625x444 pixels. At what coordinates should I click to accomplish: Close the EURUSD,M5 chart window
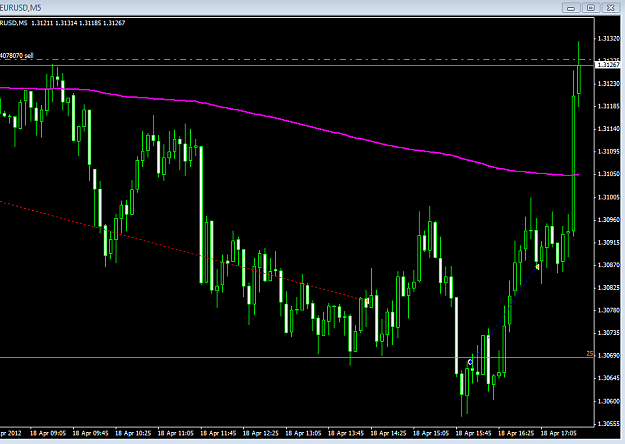pos(610,8)
